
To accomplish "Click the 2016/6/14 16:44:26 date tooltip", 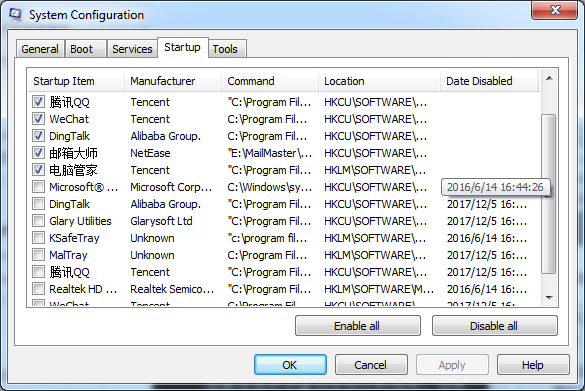I will click(x=495, y=187).
